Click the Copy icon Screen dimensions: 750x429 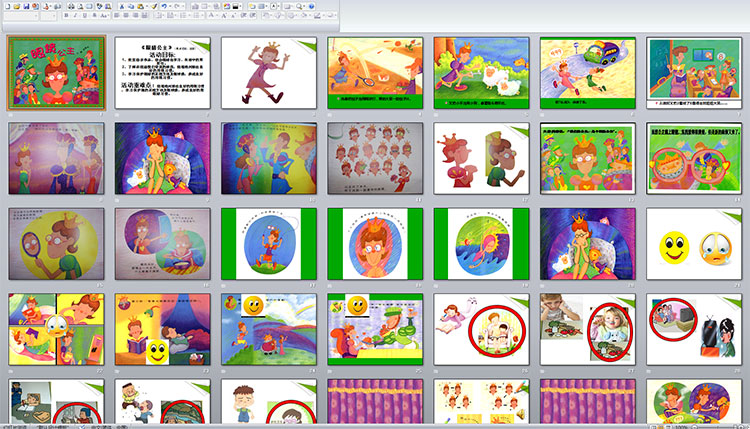tap(131, 6)
